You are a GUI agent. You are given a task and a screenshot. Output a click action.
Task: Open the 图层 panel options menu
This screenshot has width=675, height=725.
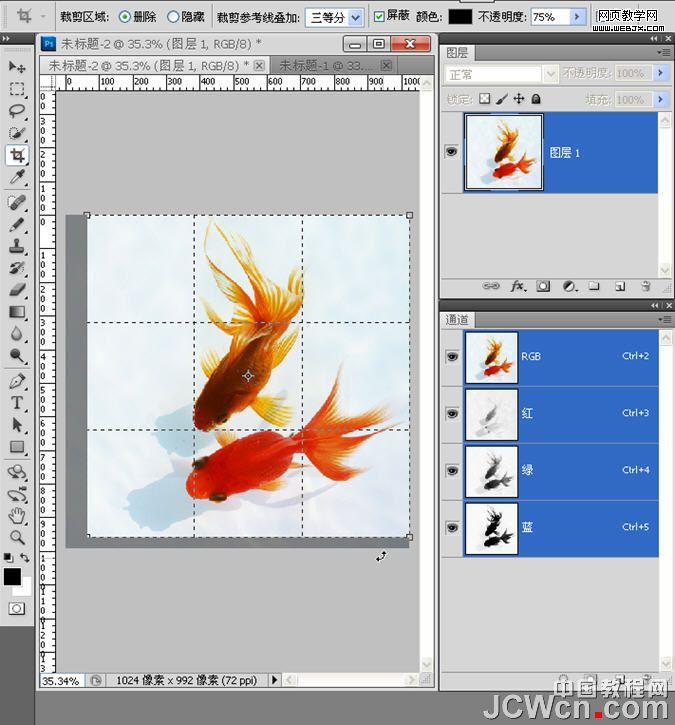coord(664,53)
